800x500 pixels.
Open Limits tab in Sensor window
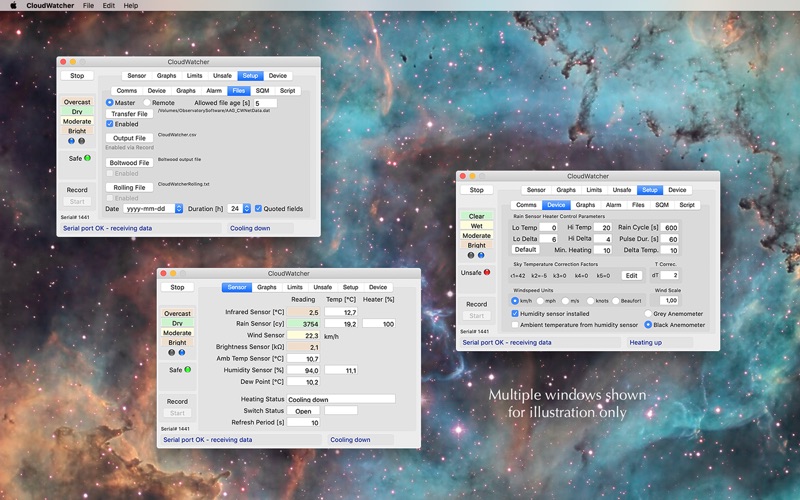(294, 287)
